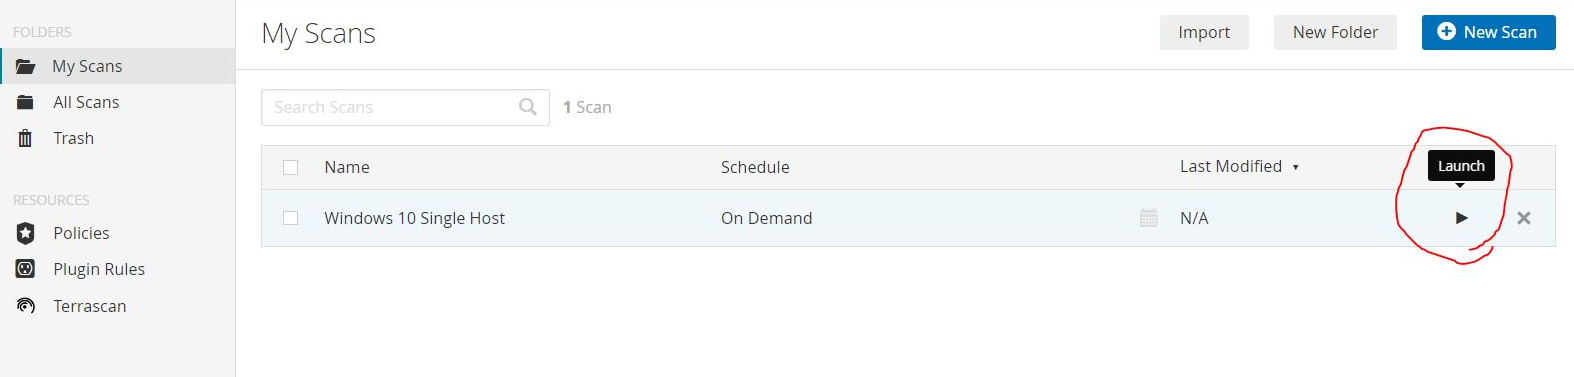
Task: Click the New Folder button
Action: point(1335,32)
